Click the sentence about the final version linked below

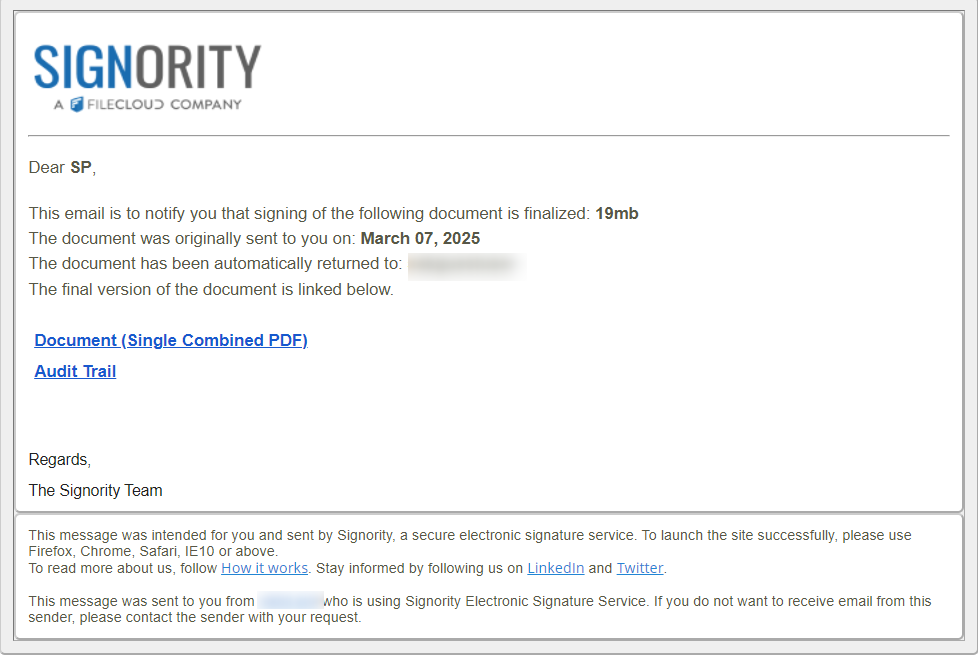(x=211, y=290)
